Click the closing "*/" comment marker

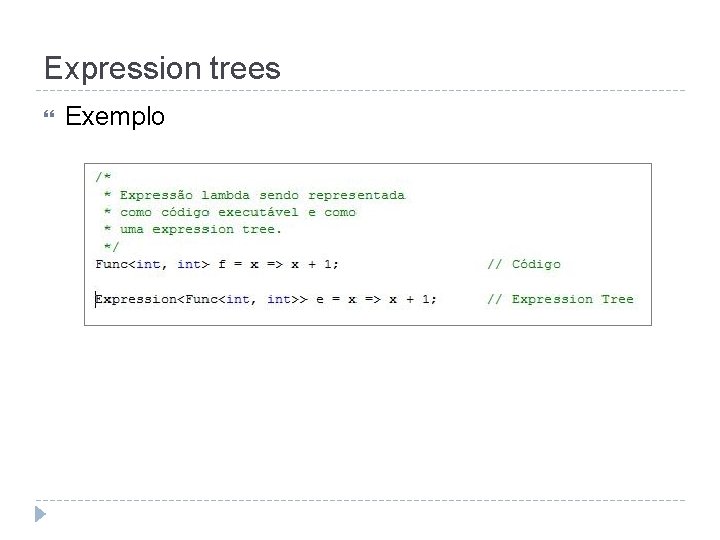pyautogui.click(x=111, y=246)
